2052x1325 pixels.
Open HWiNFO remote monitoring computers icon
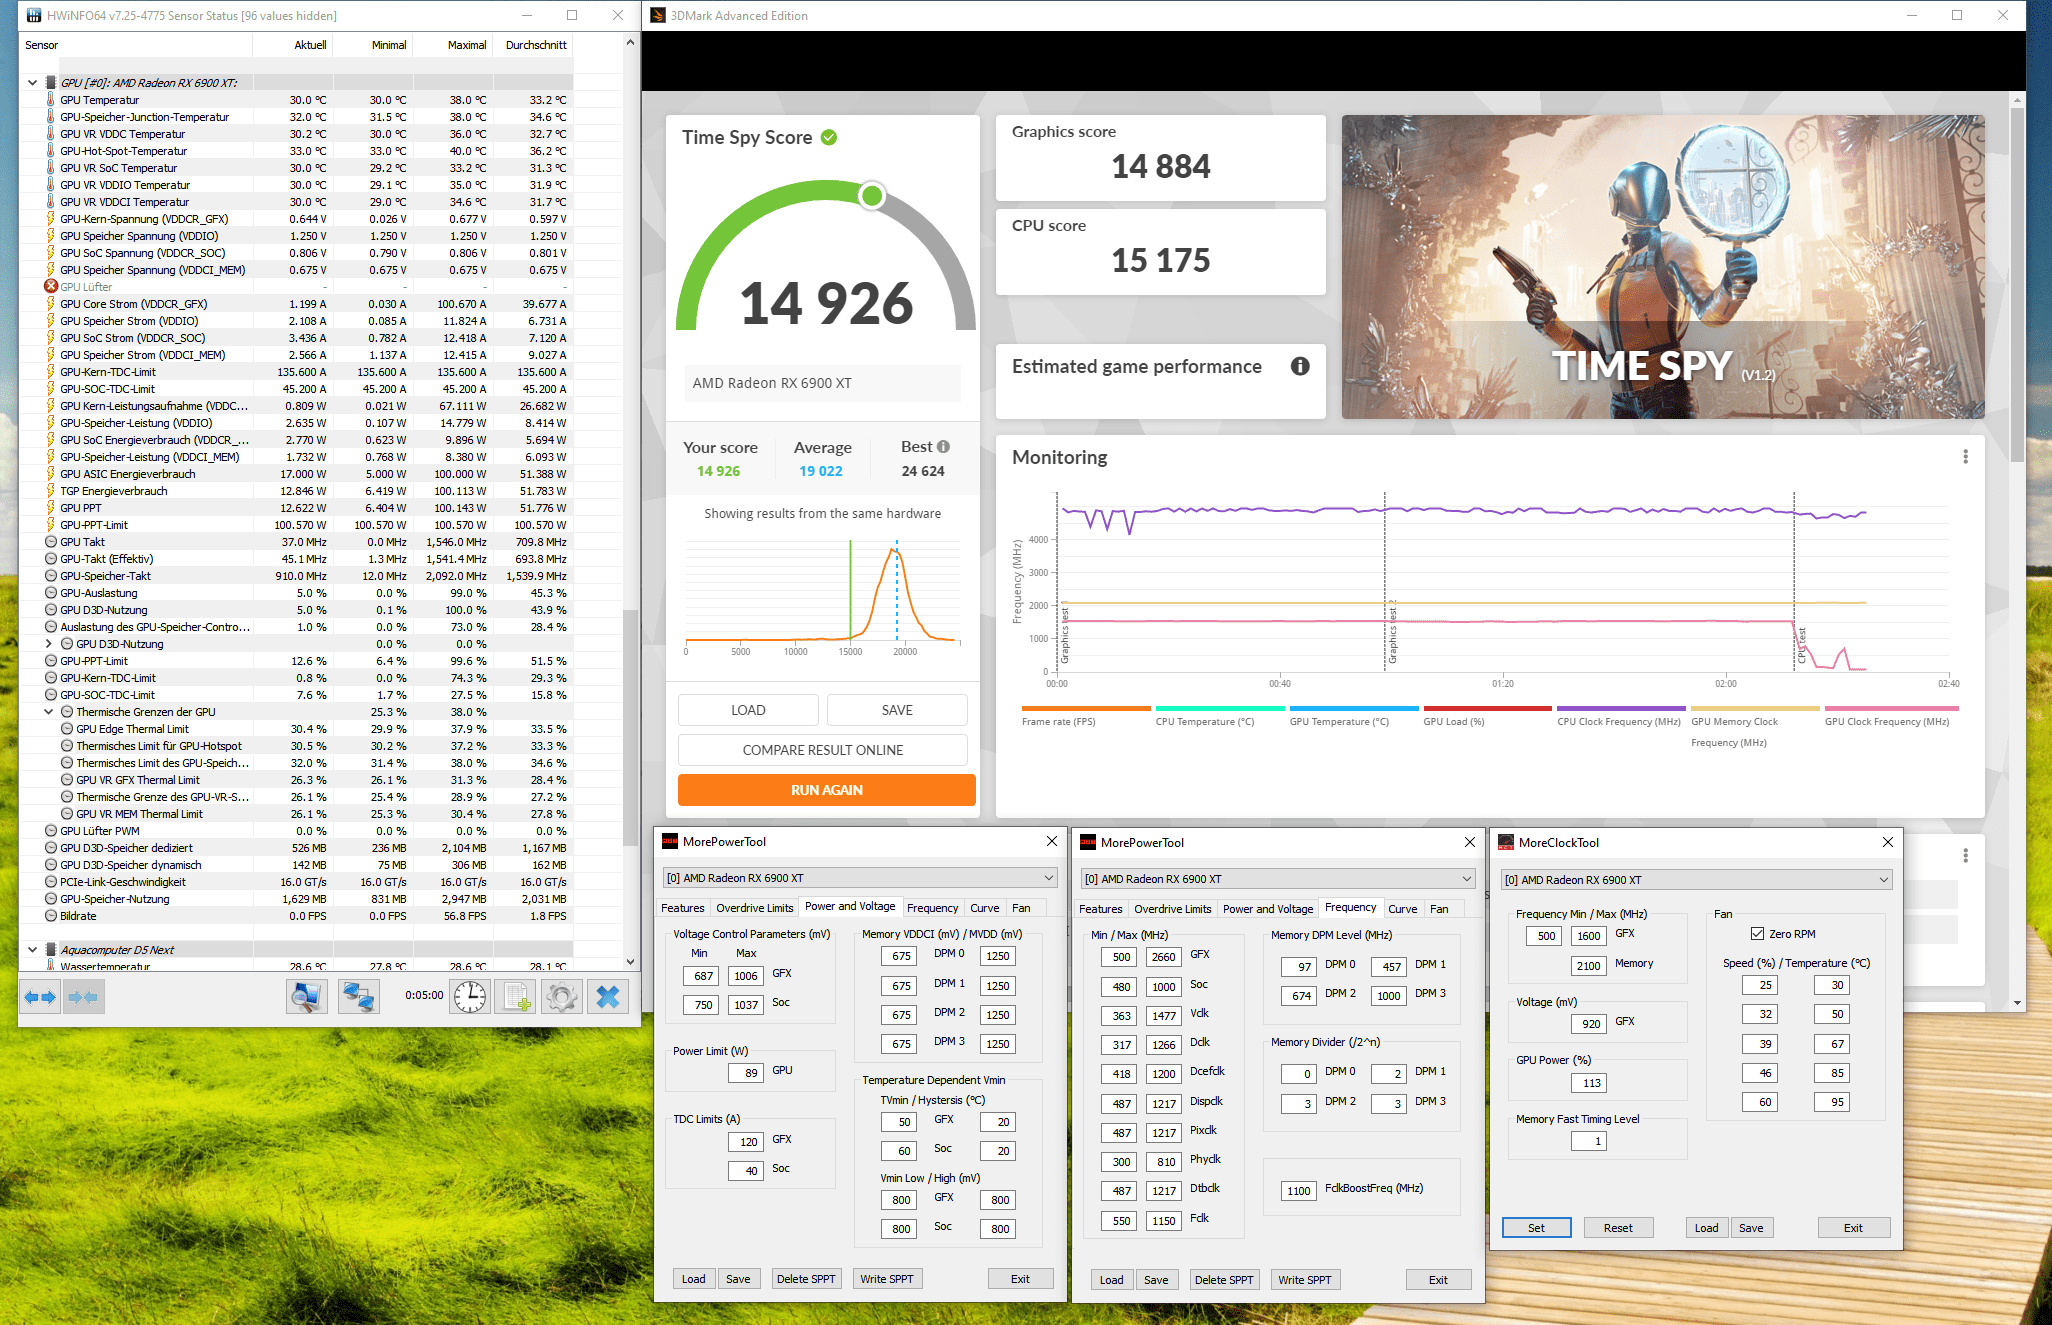(359, 997)
